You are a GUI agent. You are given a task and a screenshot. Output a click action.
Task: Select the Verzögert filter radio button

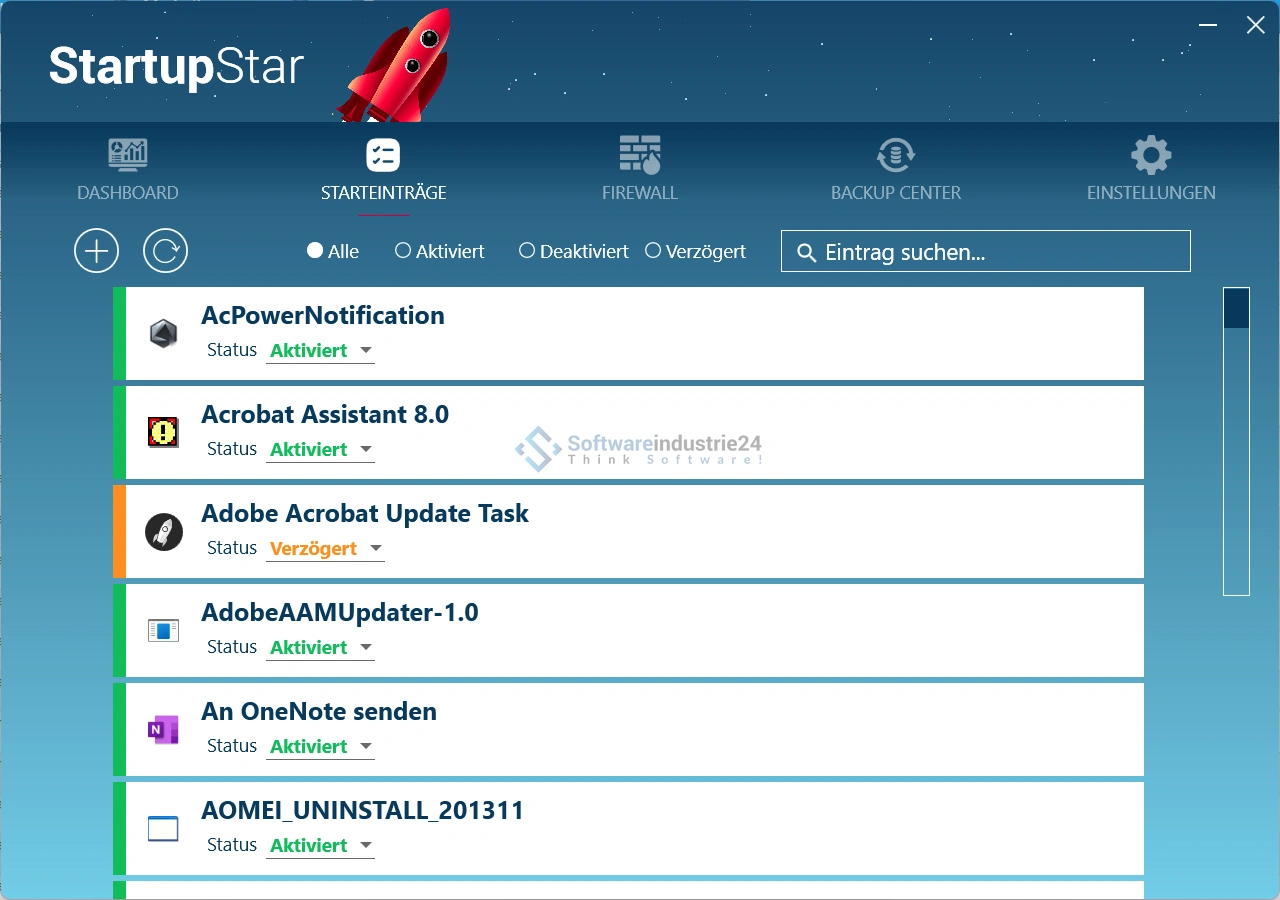pyautogui.click(x=653, y=251)
